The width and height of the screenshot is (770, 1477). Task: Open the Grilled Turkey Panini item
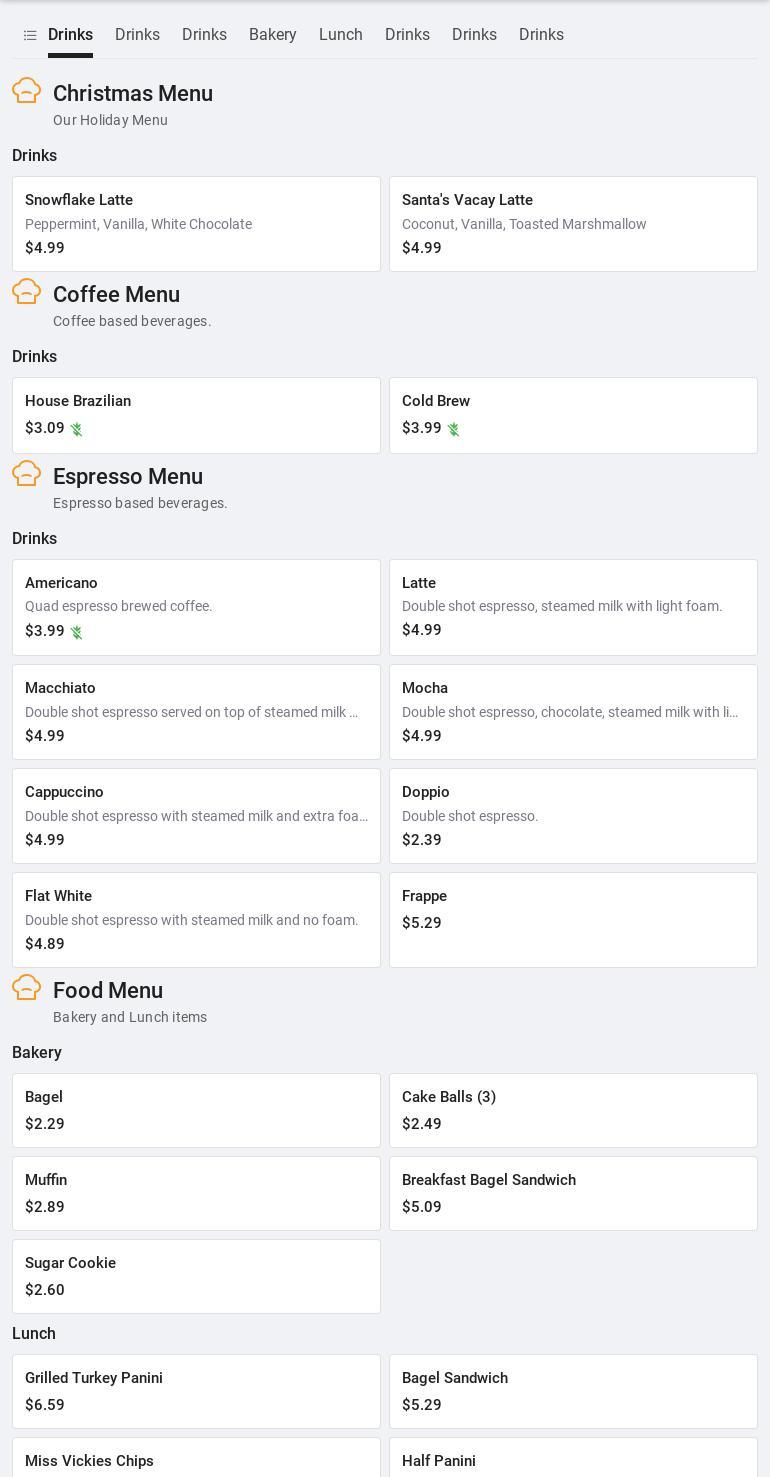196,1391
